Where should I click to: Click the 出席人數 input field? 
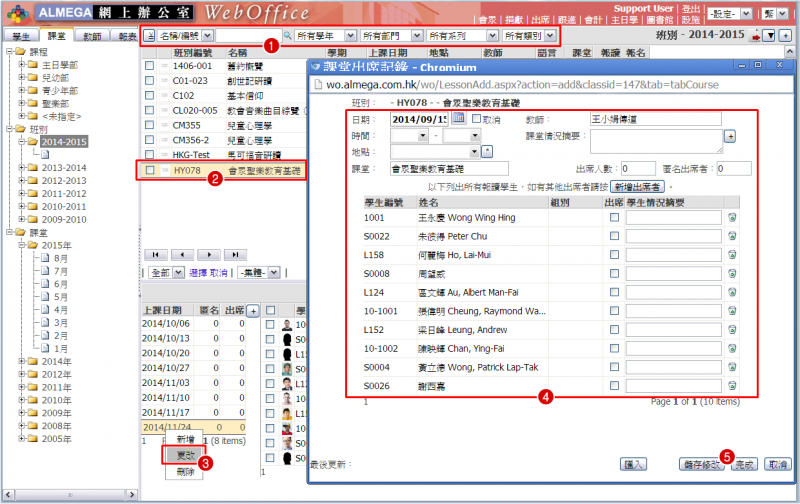point(638,168)
